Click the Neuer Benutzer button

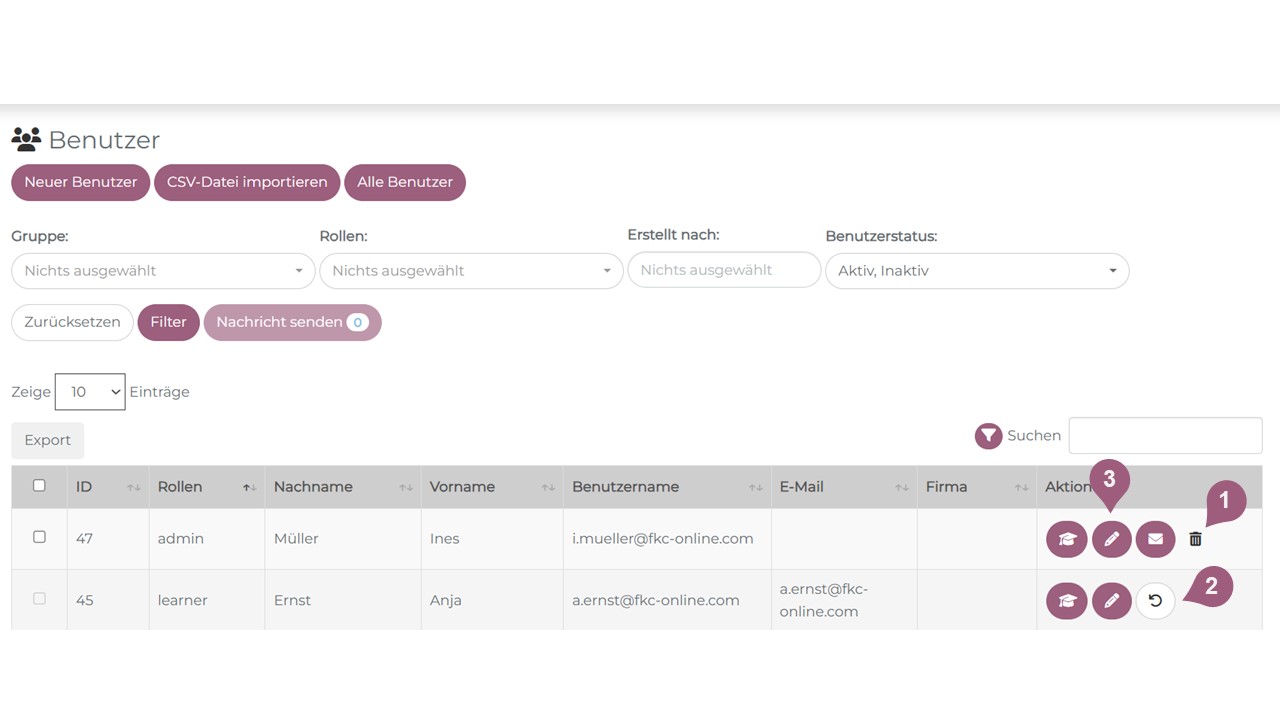(x=80, y=182)
